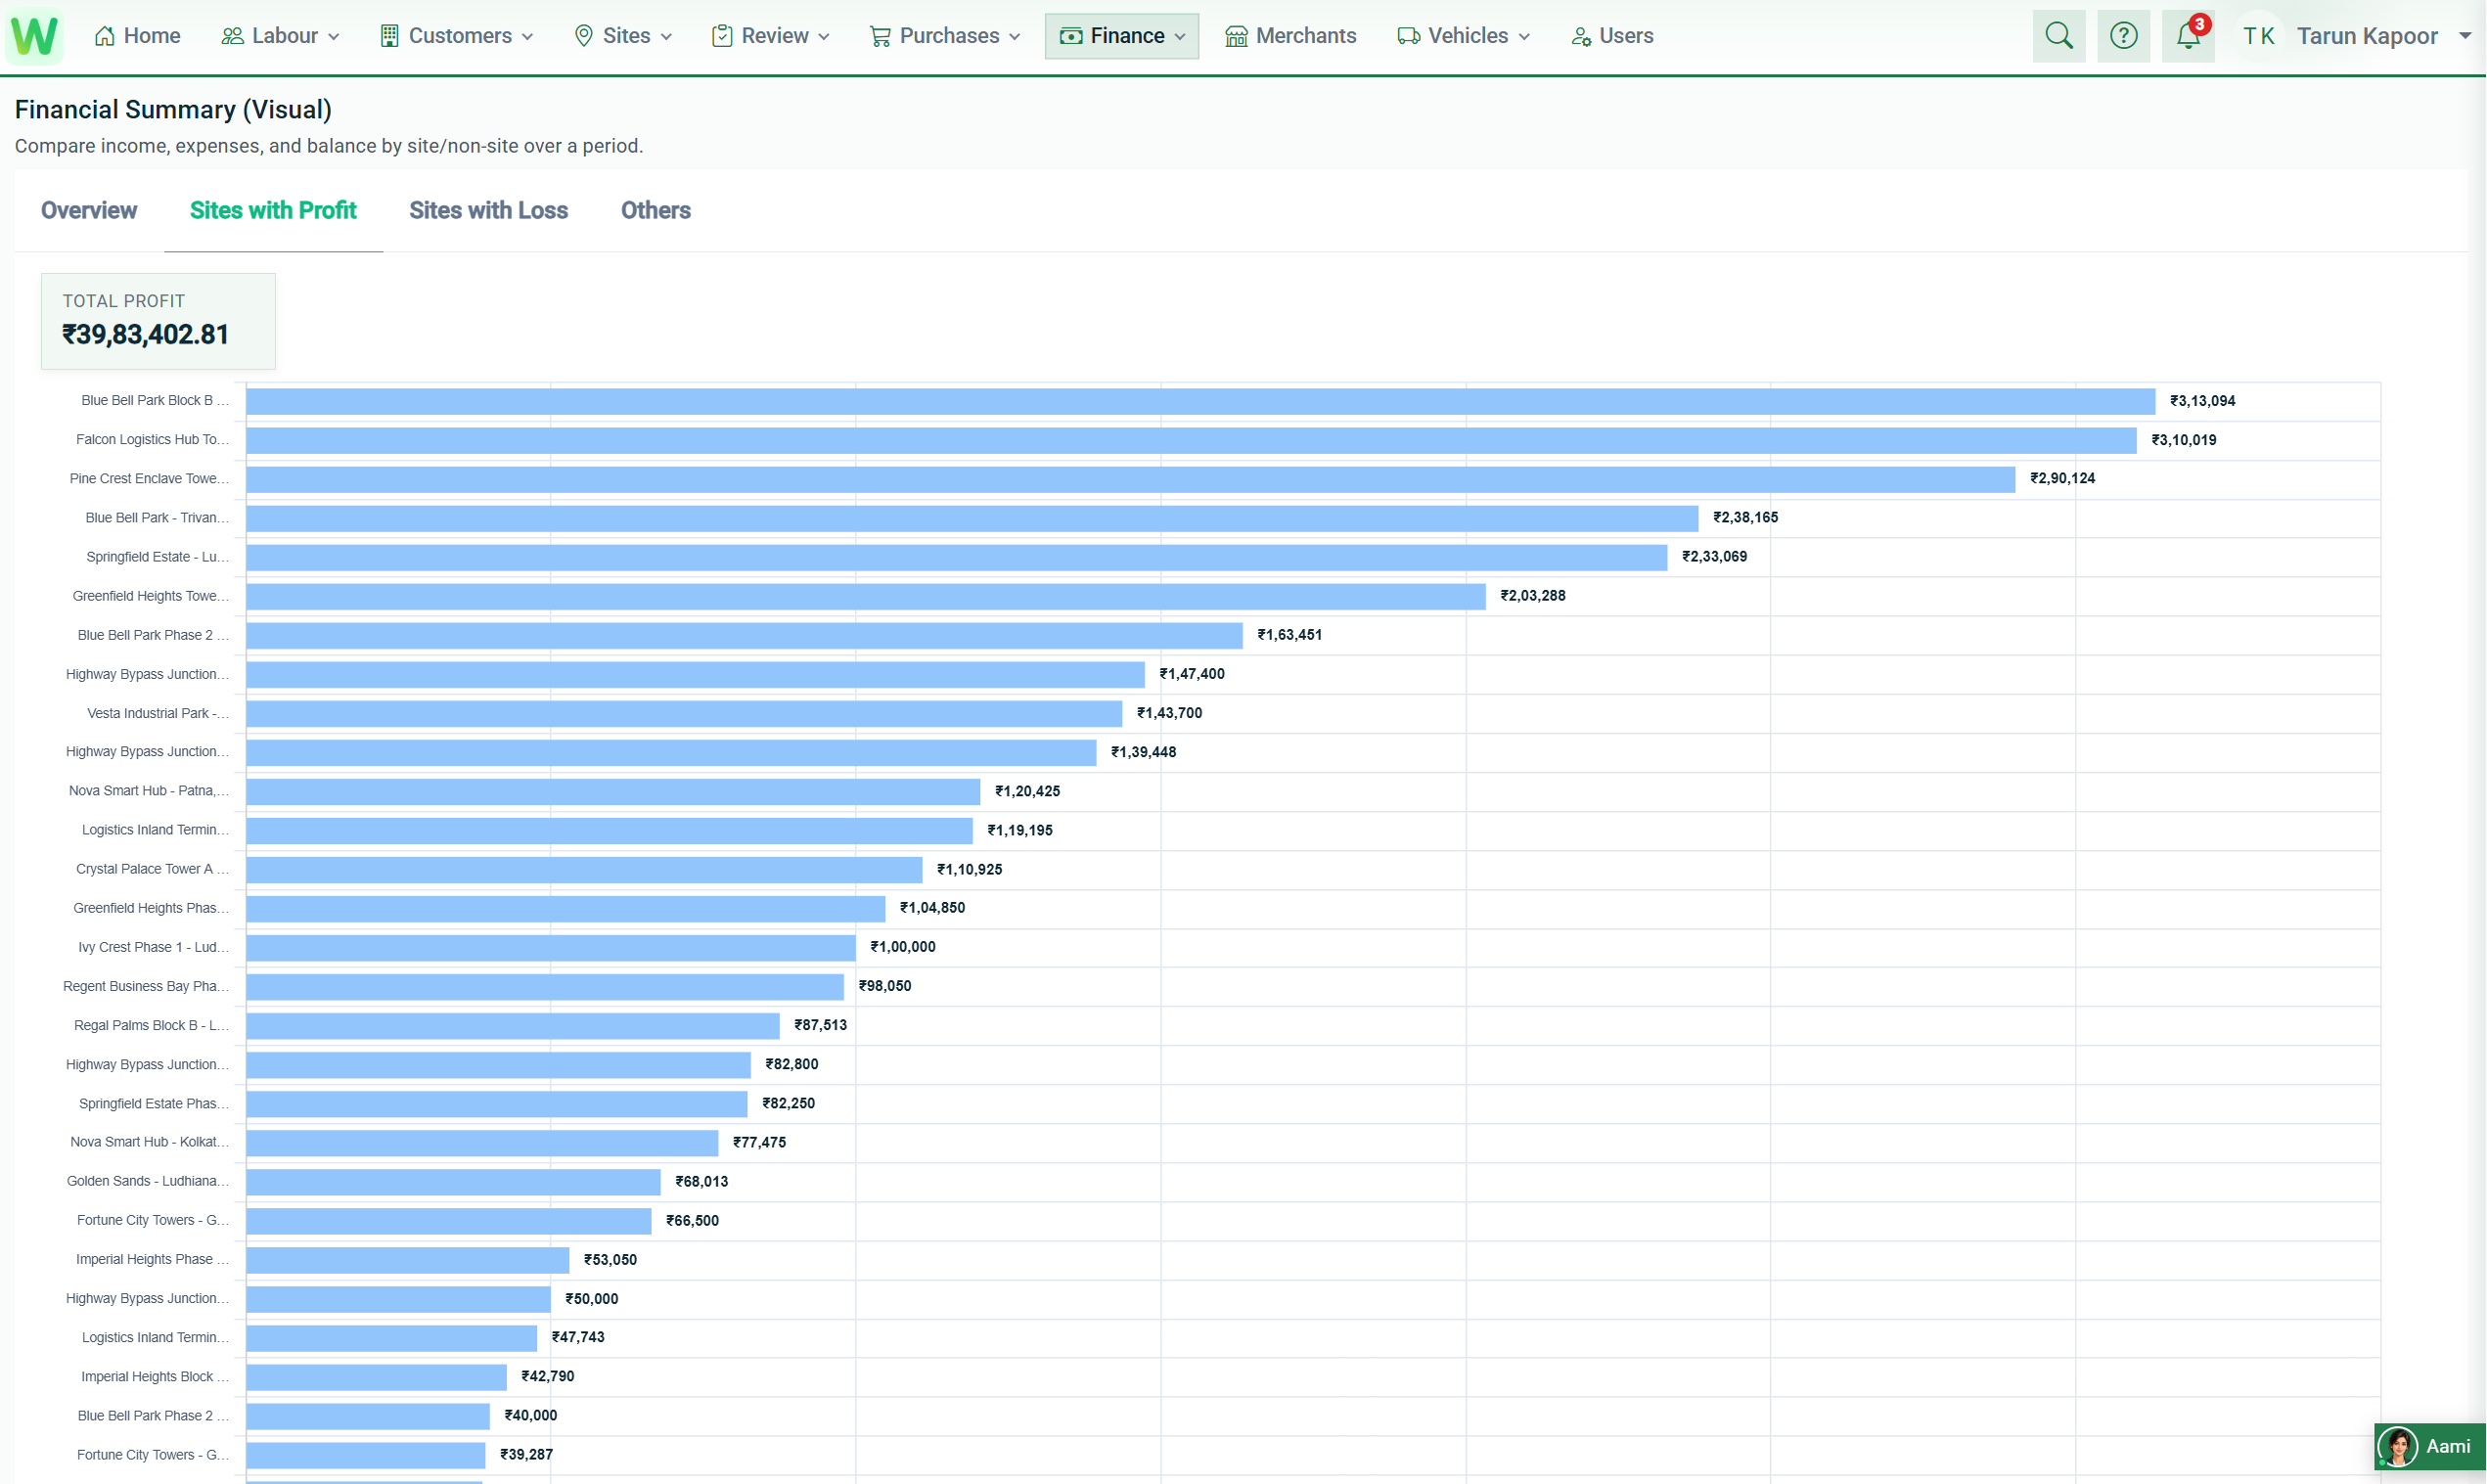Click the Imperial Heights Block label

point(155,1377)
